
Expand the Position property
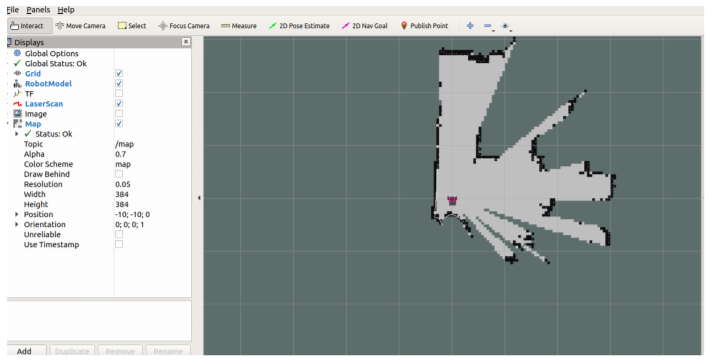pos(17,214)
